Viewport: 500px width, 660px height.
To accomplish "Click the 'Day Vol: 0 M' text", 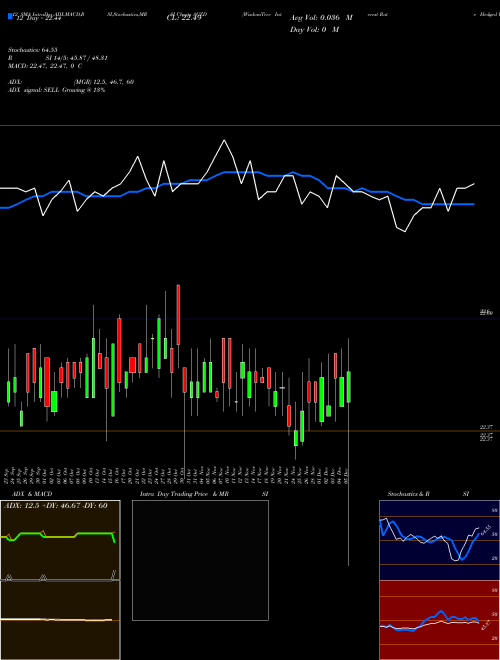I will click(314, 29).
